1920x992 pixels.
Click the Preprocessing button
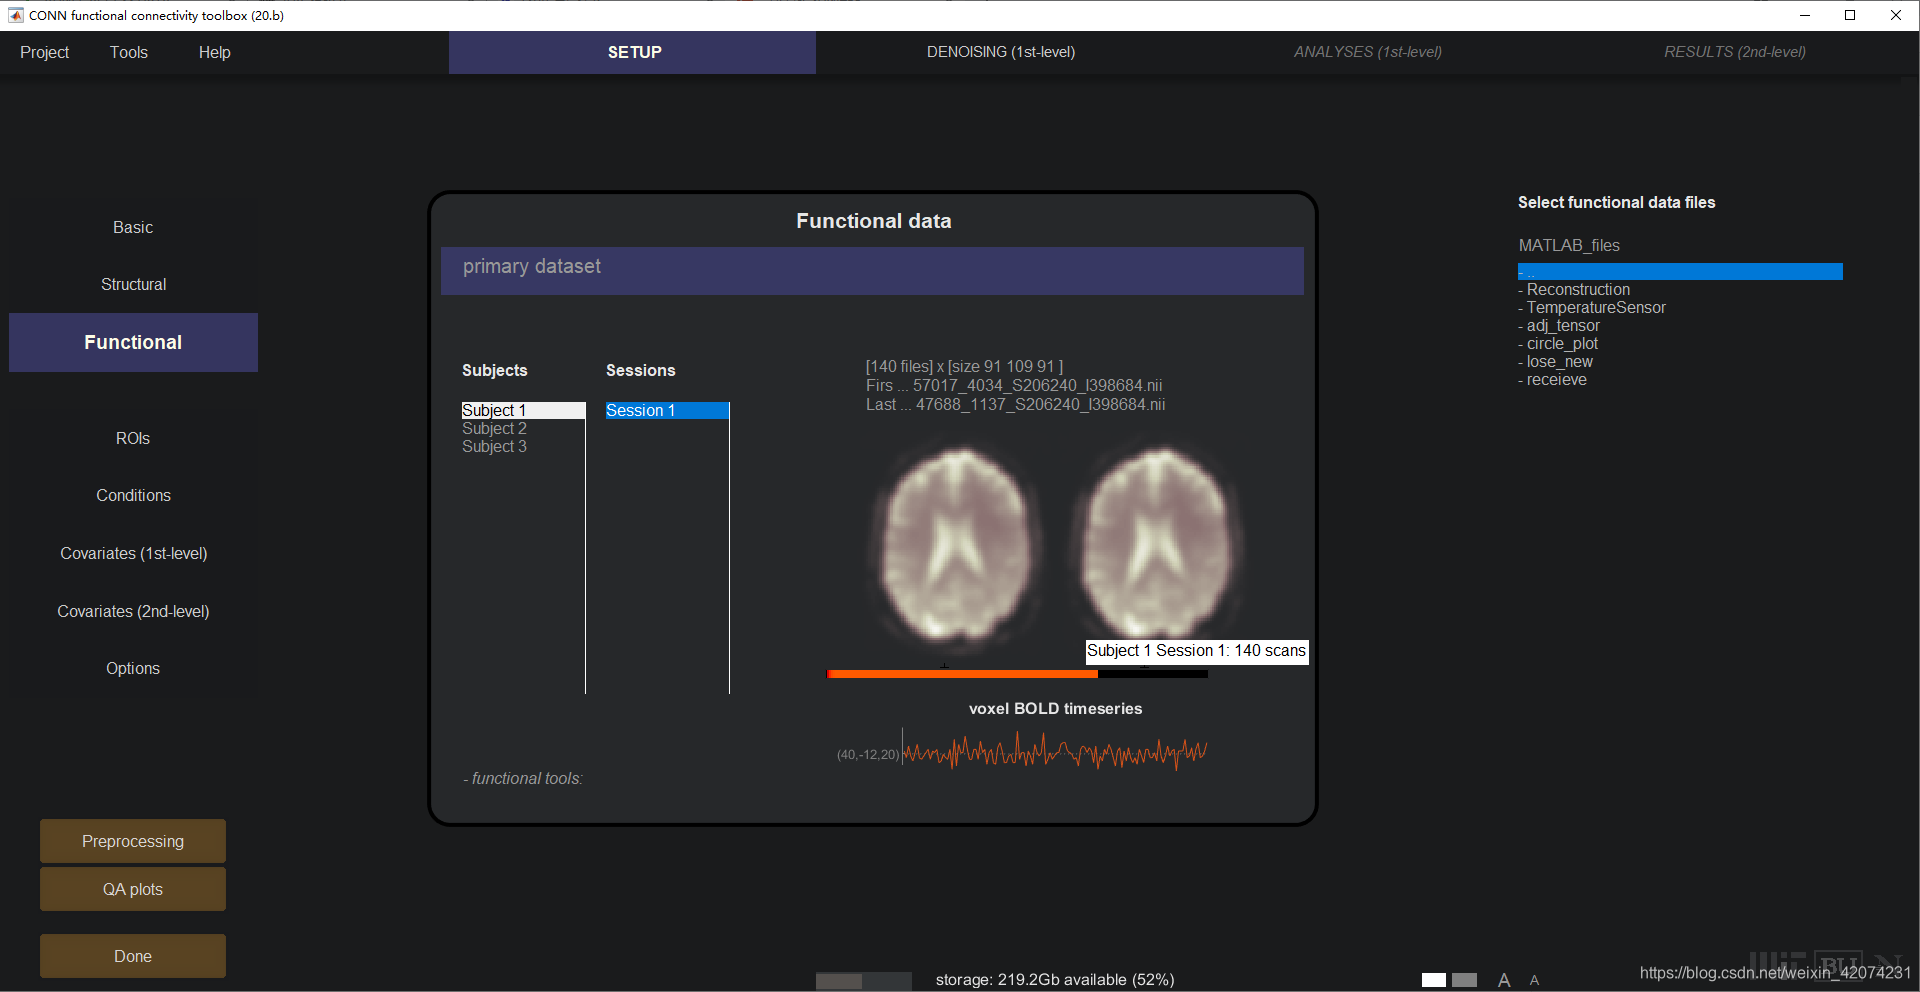[x=133, y=841]
